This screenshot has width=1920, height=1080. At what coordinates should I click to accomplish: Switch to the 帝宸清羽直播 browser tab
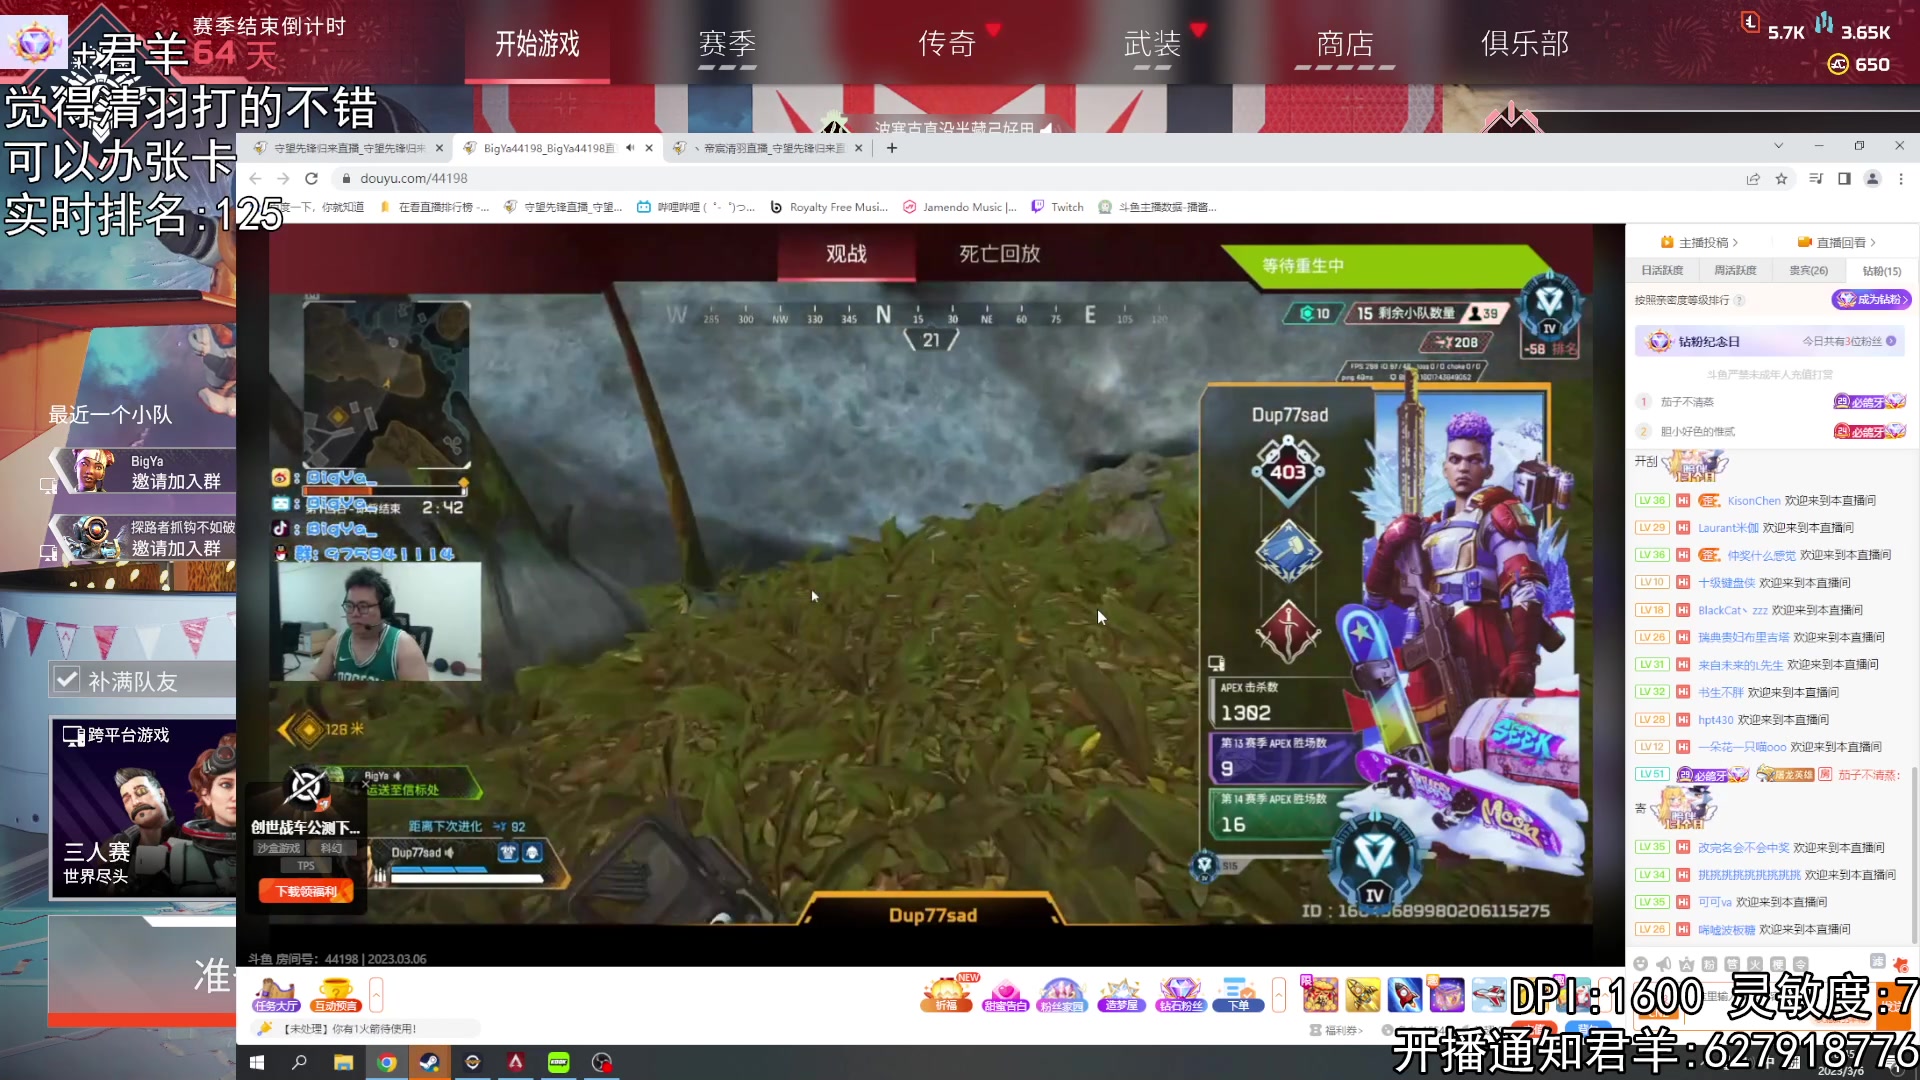click(x=767, y=148)
